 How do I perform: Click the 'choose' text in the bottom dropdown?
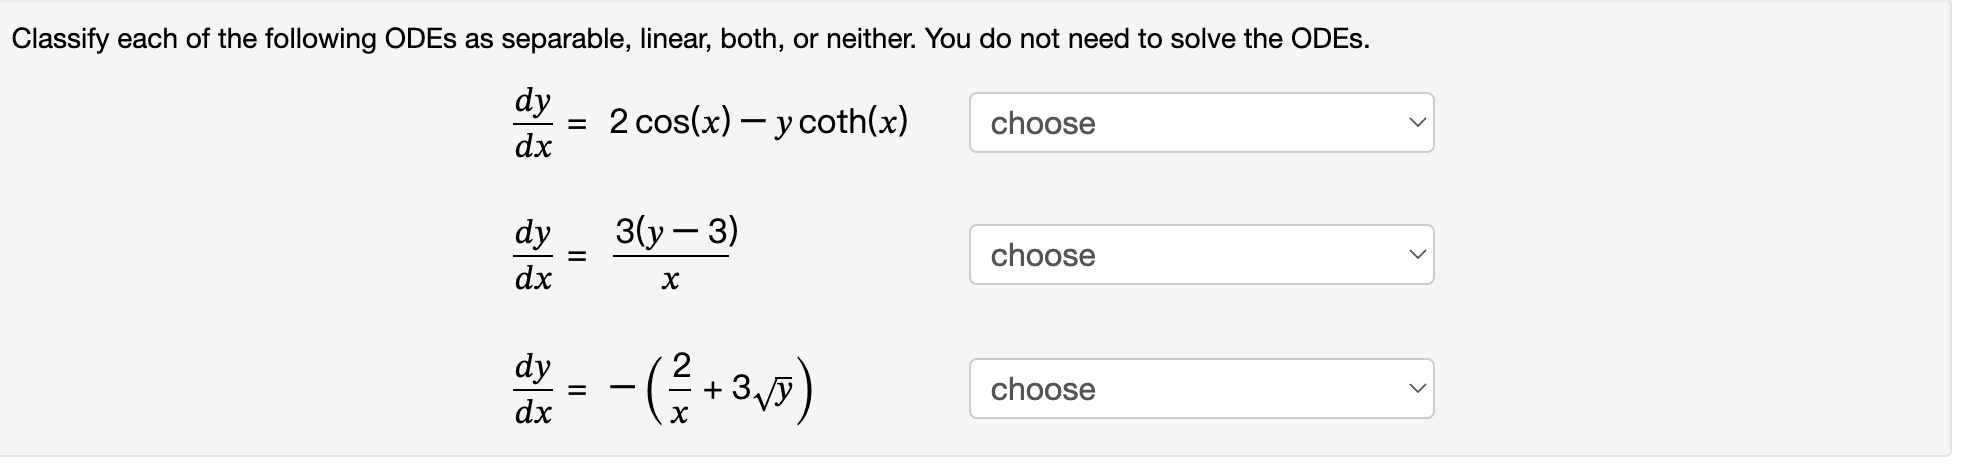click(x=1042, y=390)
